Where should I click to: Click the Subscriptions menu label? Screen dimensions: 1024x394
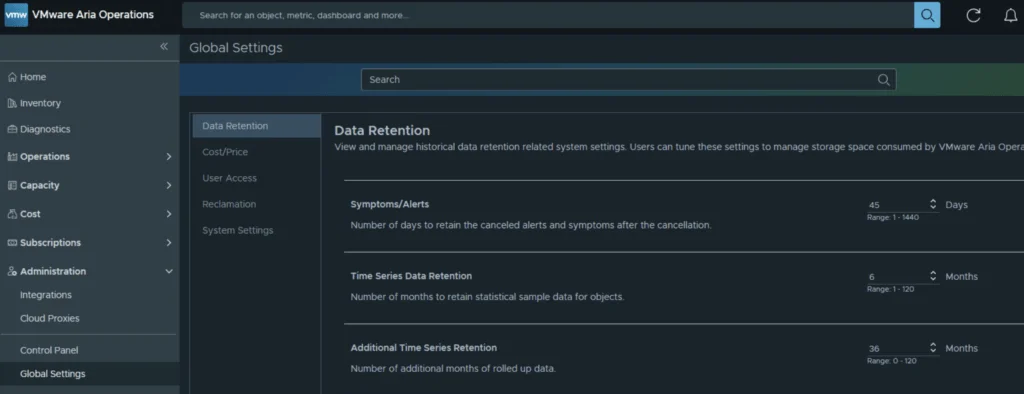coord(50,242)
